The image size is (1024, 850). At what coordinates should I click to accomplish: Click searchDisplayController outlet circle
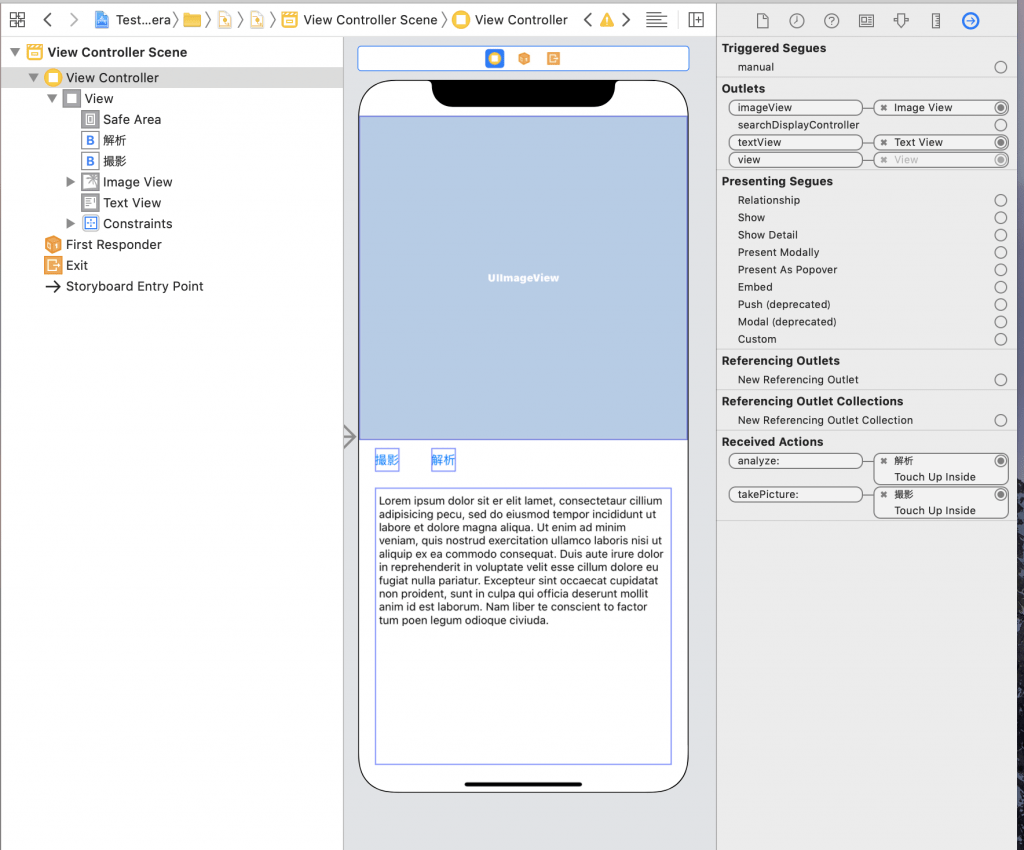(x=1000, y=125)
